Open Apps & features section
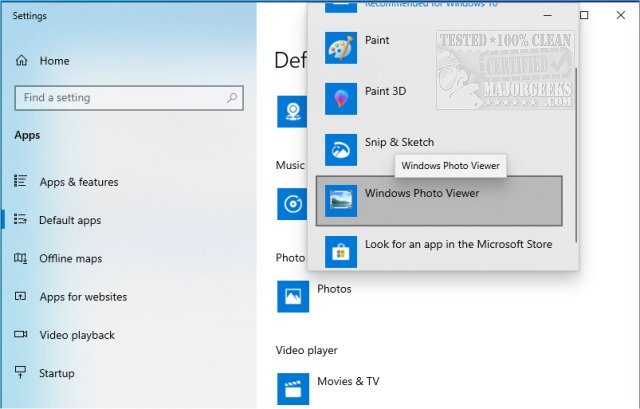Screen dimensions: 640x409 tap(79, 182)
